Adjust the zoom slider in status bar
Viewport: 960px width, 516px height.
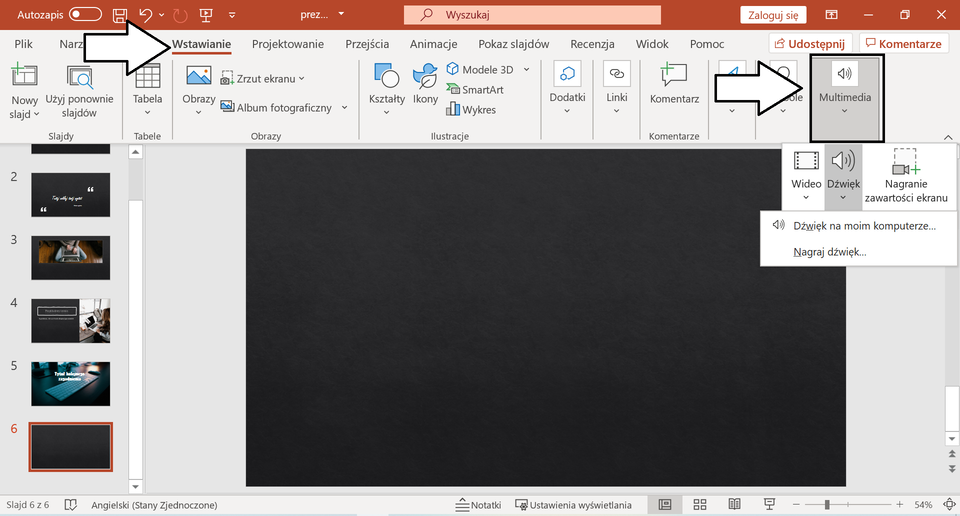[826, 505]
